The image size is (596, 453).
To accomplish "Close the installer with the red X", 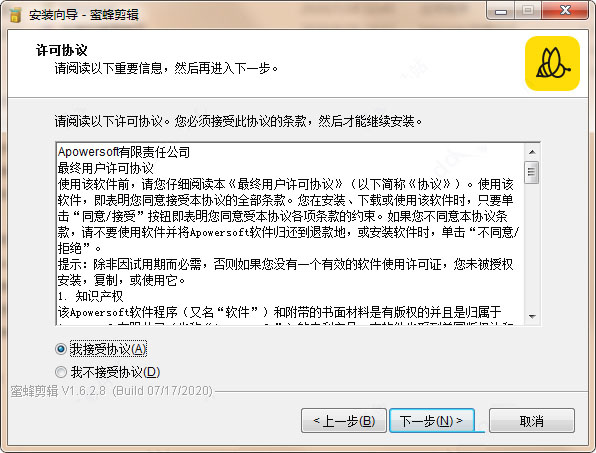I will point(565,11).
